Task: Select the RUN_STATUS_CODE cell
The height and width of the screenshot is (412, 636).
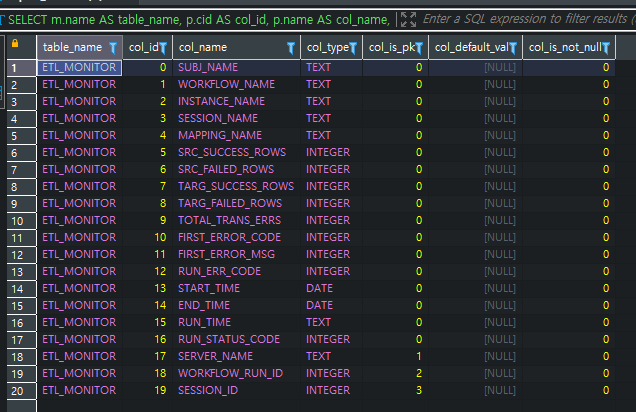Action: 236,340
